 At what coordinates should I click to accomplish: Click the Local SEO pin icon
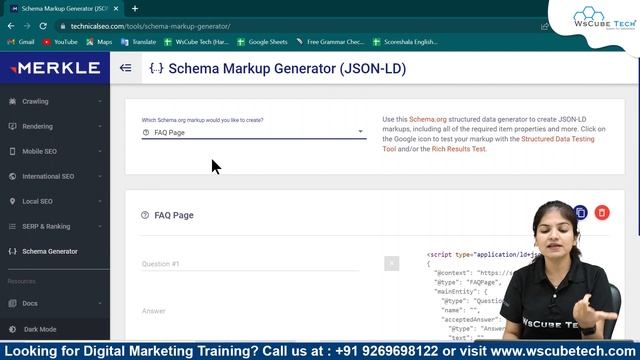point(12,201)
